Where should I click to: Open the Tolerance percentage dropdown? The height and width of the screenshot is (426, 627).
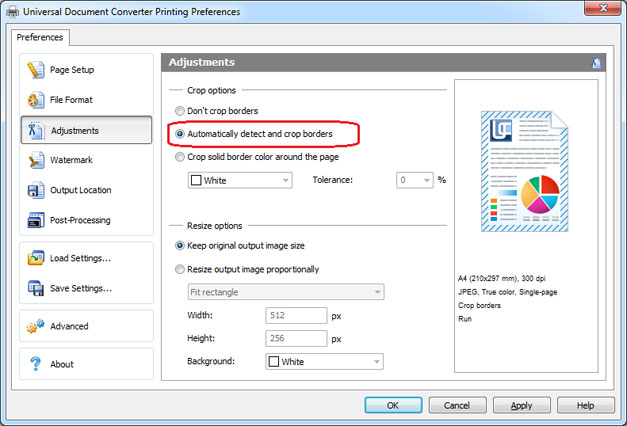[x=415, y=180]
